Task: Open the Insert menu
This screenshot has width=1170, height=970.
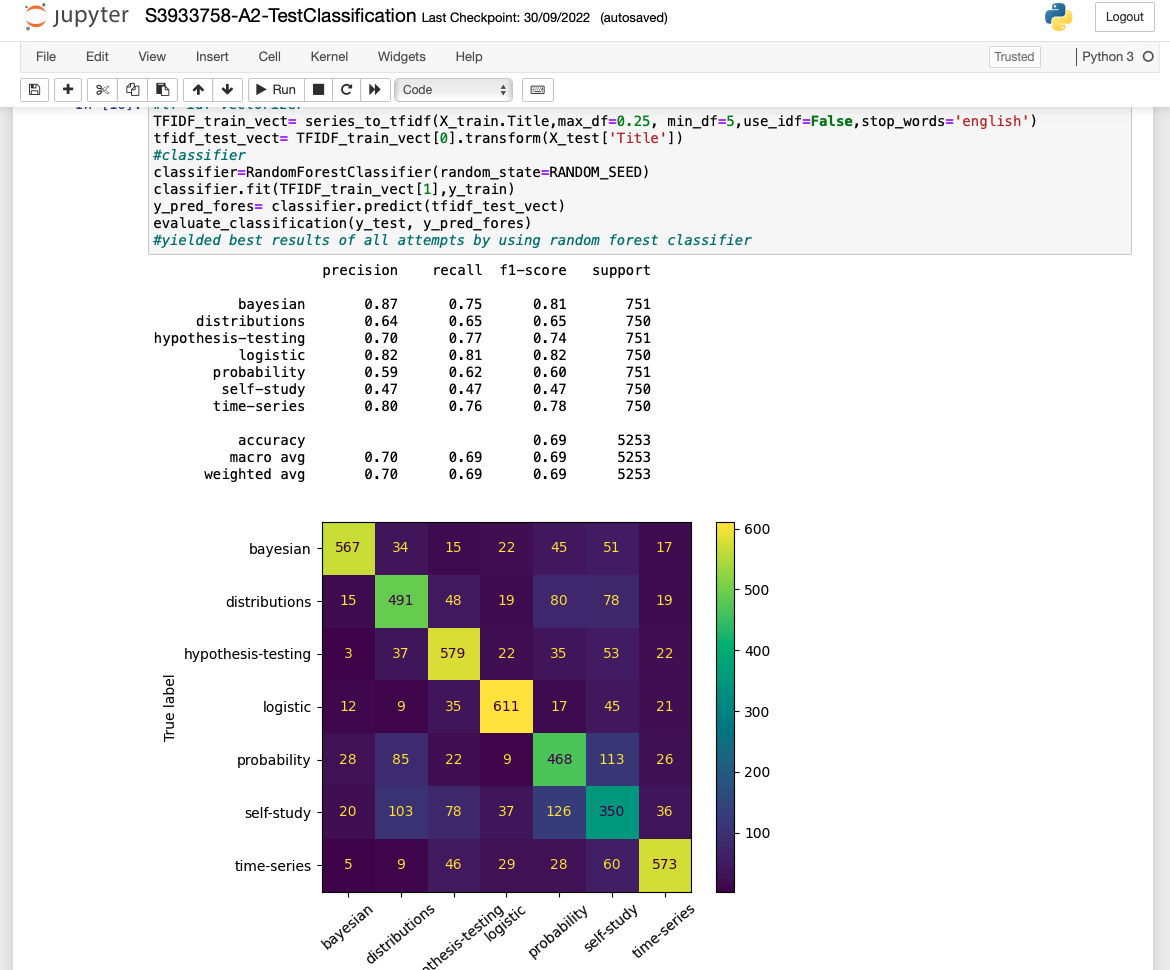Action: point(212,57)
